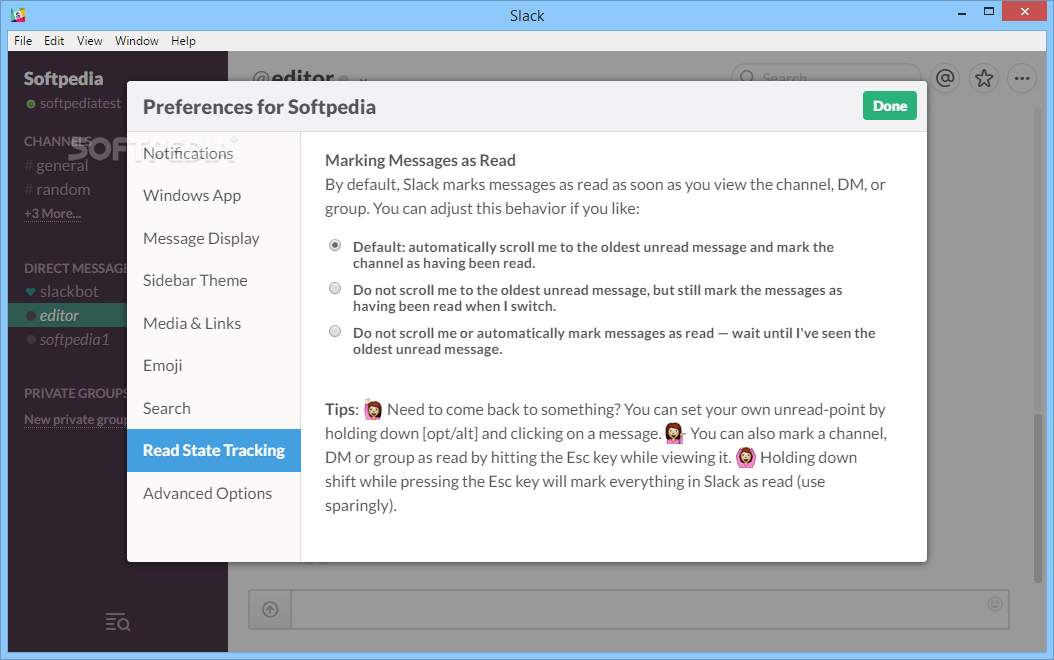Open the more options ellipsis icon
Screen dimensions: 1054x660
(1022, 79)
